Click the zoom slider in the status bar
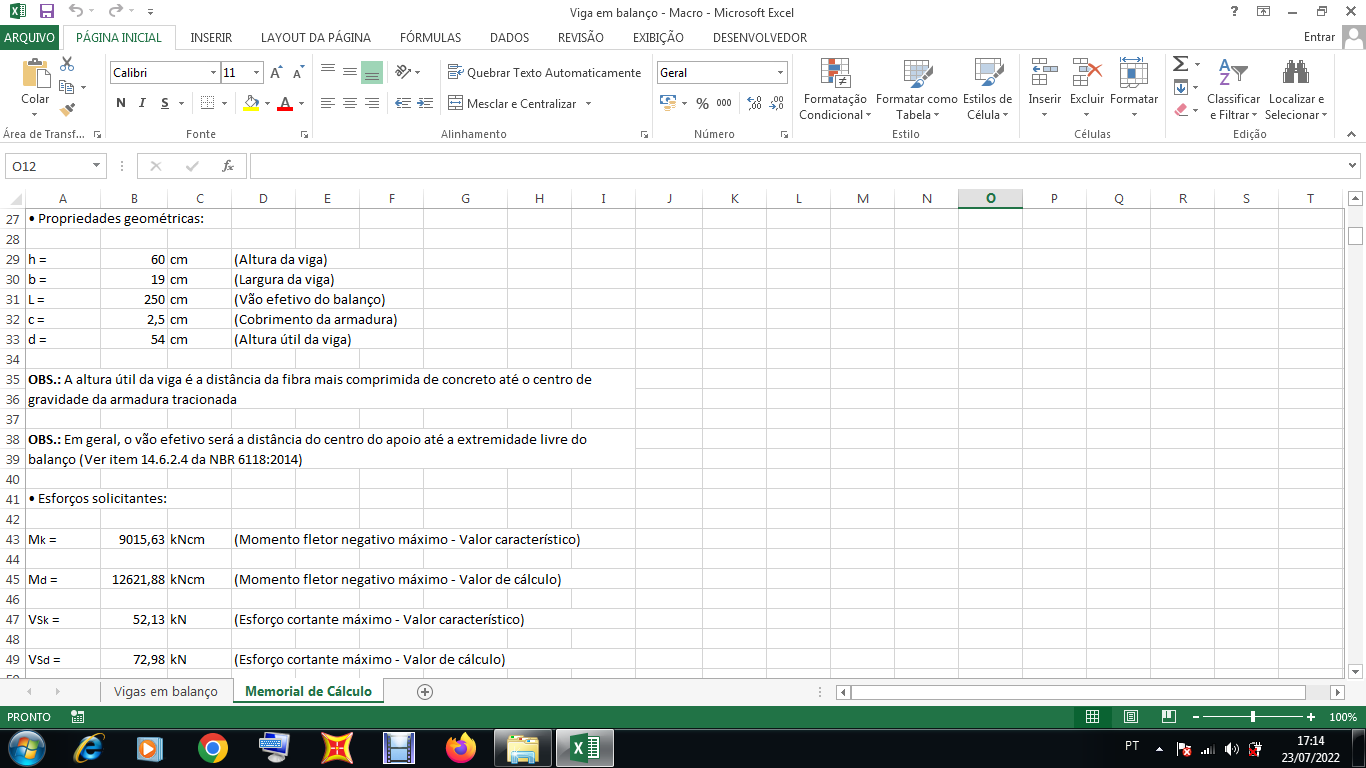 pos(1253,717)
